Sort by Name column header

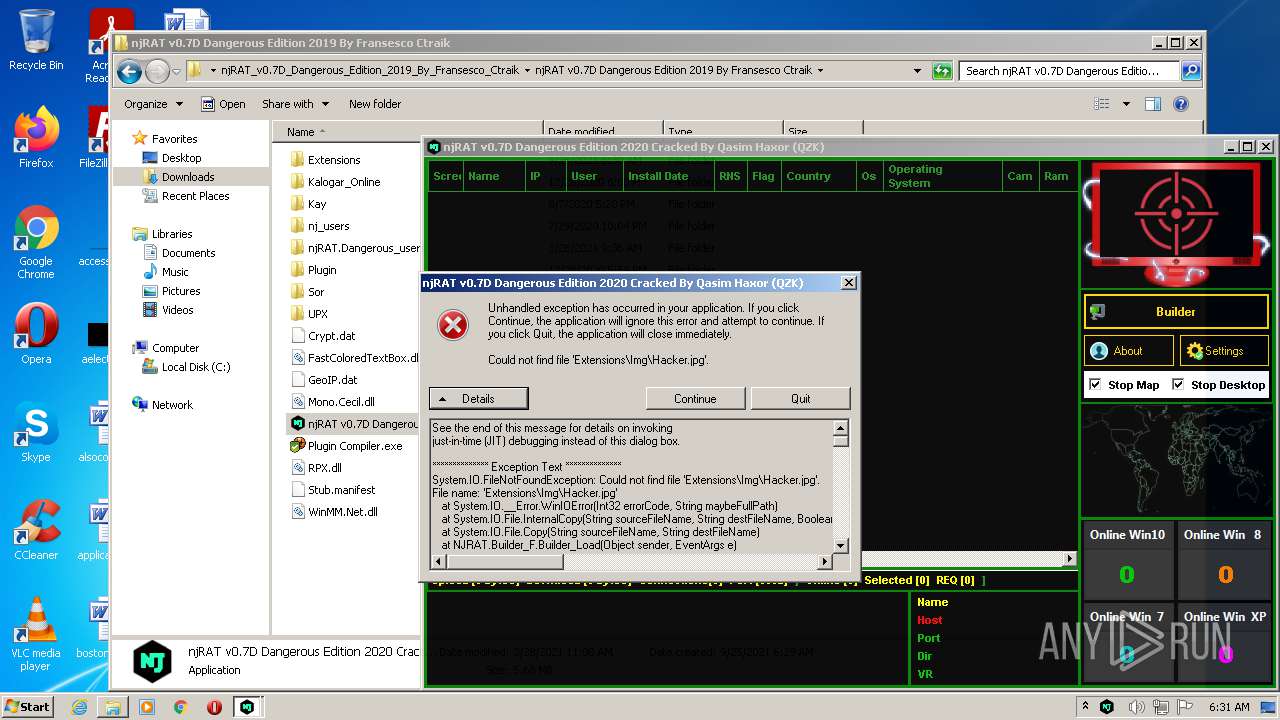coord(408,132)
